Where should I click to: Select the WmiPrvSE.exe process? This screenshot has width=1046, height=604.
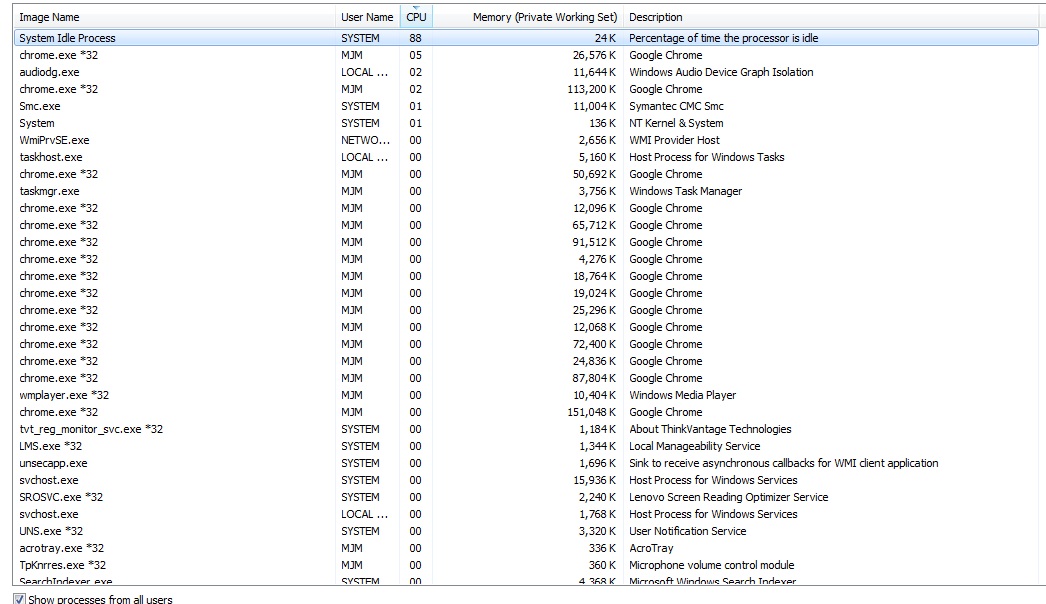(x=54, y=140)
